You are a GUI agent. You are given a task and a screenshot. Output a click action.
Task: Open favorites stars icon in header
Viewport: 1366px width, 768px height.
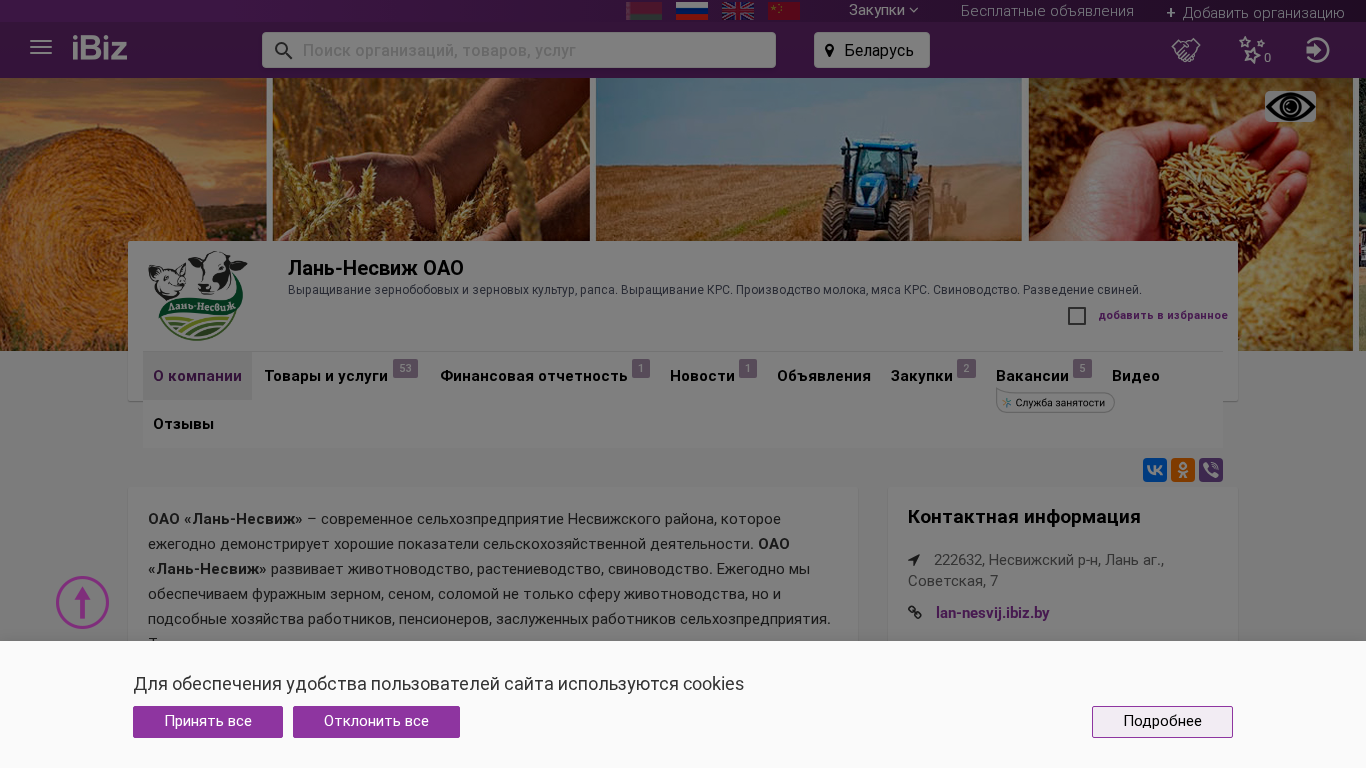tap(1252, 50)
